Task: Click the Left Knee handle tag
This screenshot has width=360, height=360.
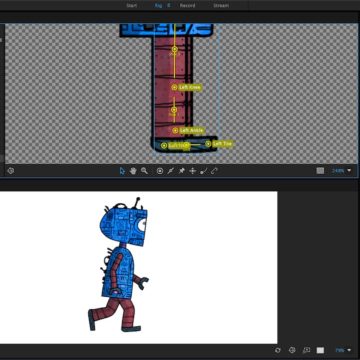Action: click(x=190, y=87)
